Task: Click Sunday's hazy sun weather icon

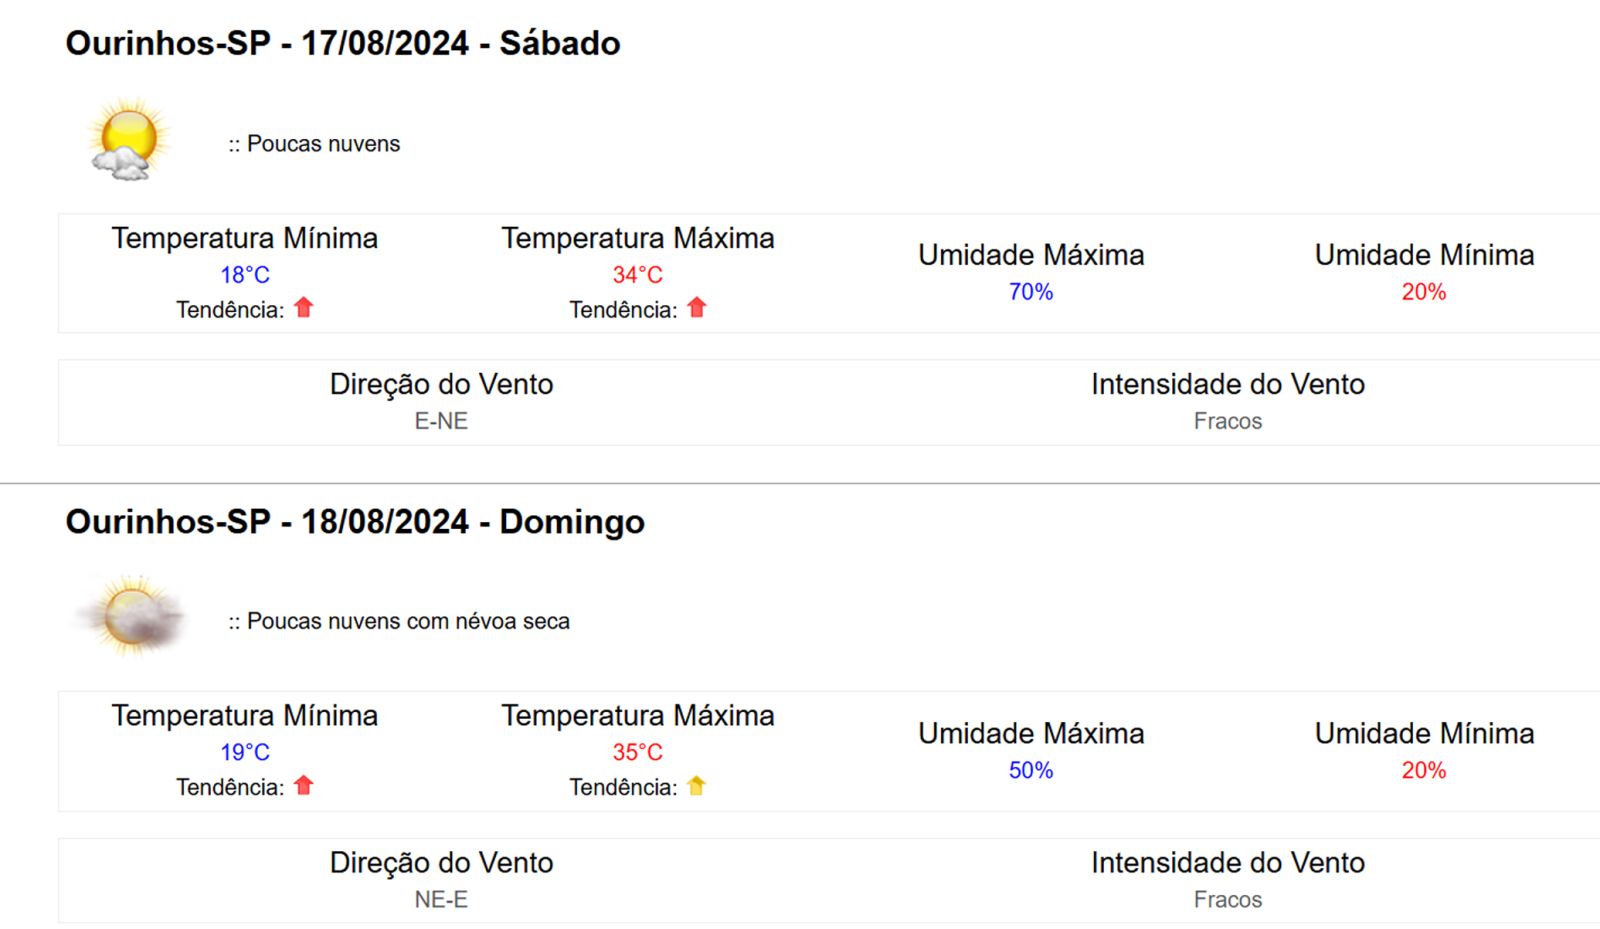Action: (131, 616)
